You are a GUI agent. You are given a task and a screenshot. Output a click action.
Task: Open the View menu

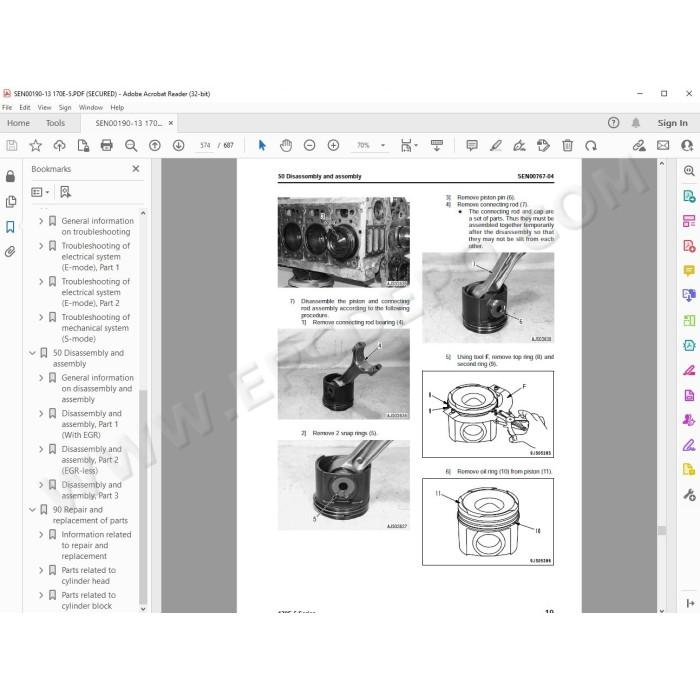[x=45, y=108]
